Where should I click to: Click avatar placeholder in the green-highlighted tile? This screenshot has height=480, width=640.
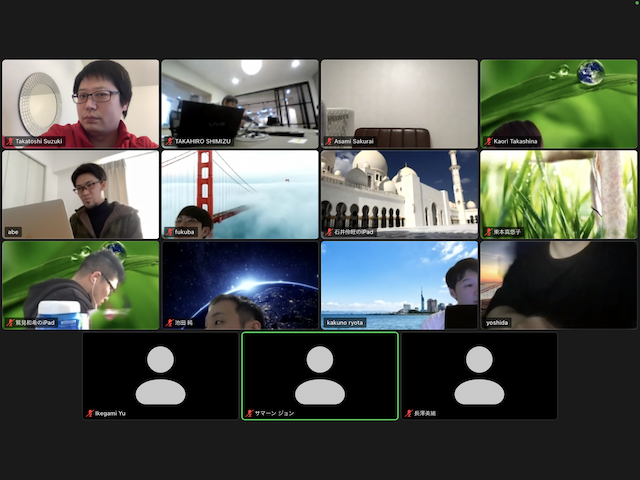(x=320, y=375)
